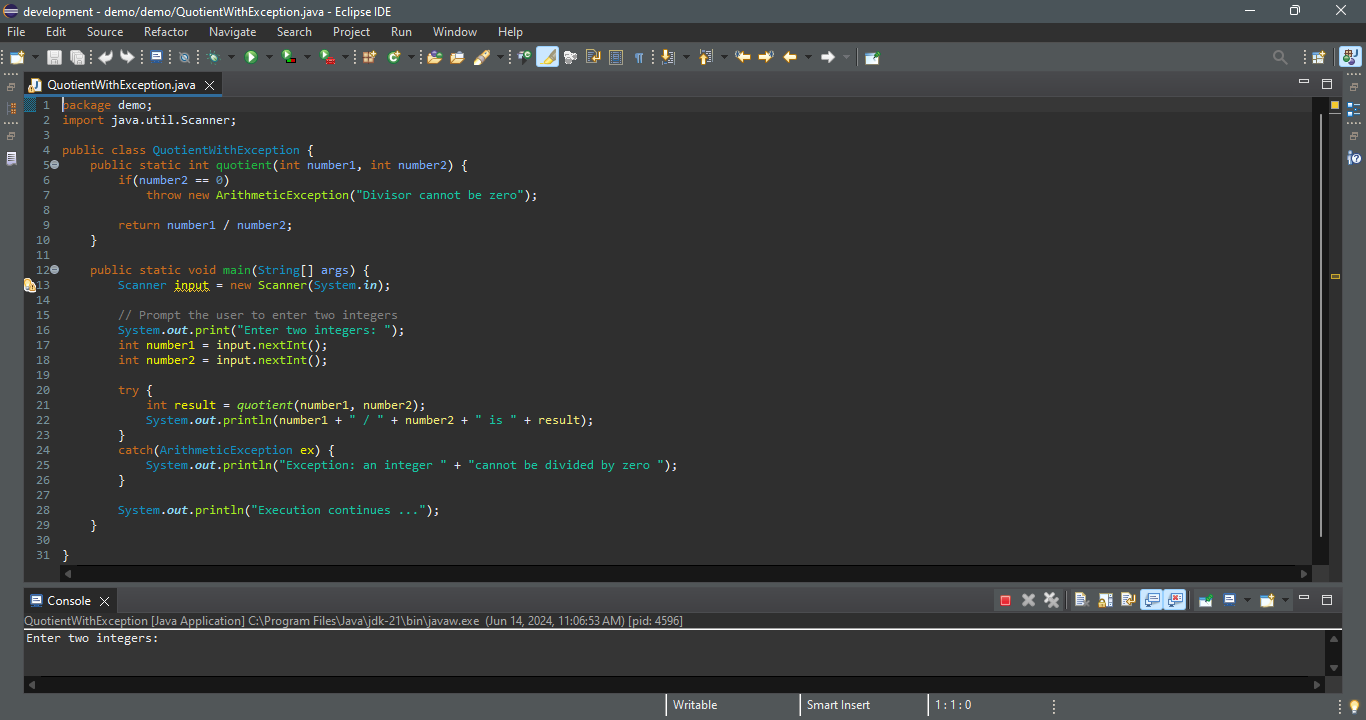This screenshot has height=720, width=1366.
Task: Click the Debug bug icon in toolbar
Action: (213, 57)
